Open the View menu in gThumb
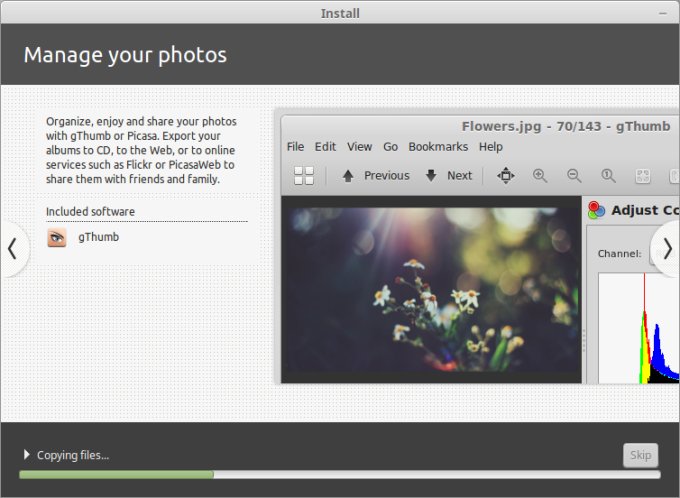Image resolution: width=680 pixels, height=498 pixels. (x=360, y=147)
